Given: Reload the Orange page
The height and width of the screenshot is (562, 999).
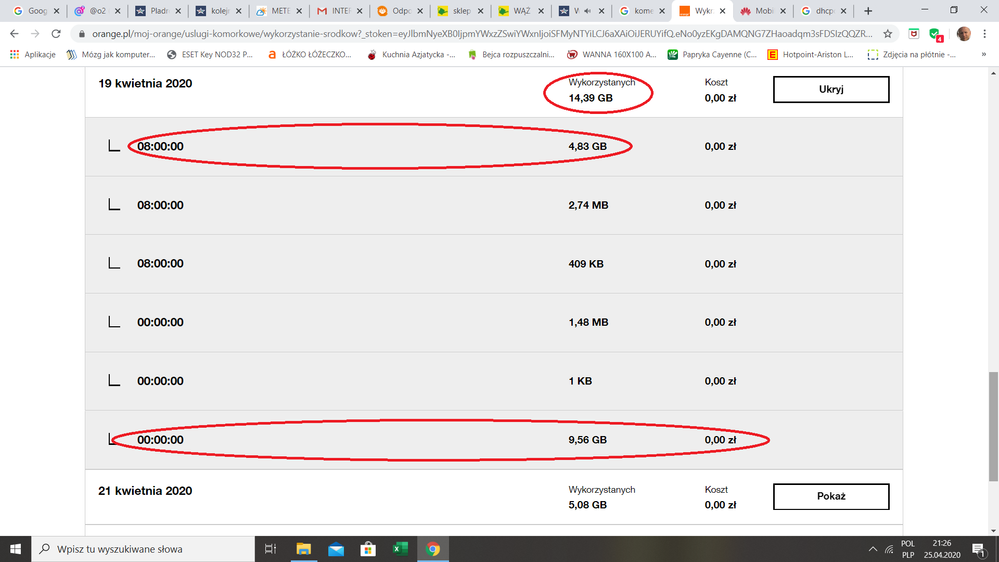Looking at the screenshot, I should pyautogui.click(x=56, y=34).
